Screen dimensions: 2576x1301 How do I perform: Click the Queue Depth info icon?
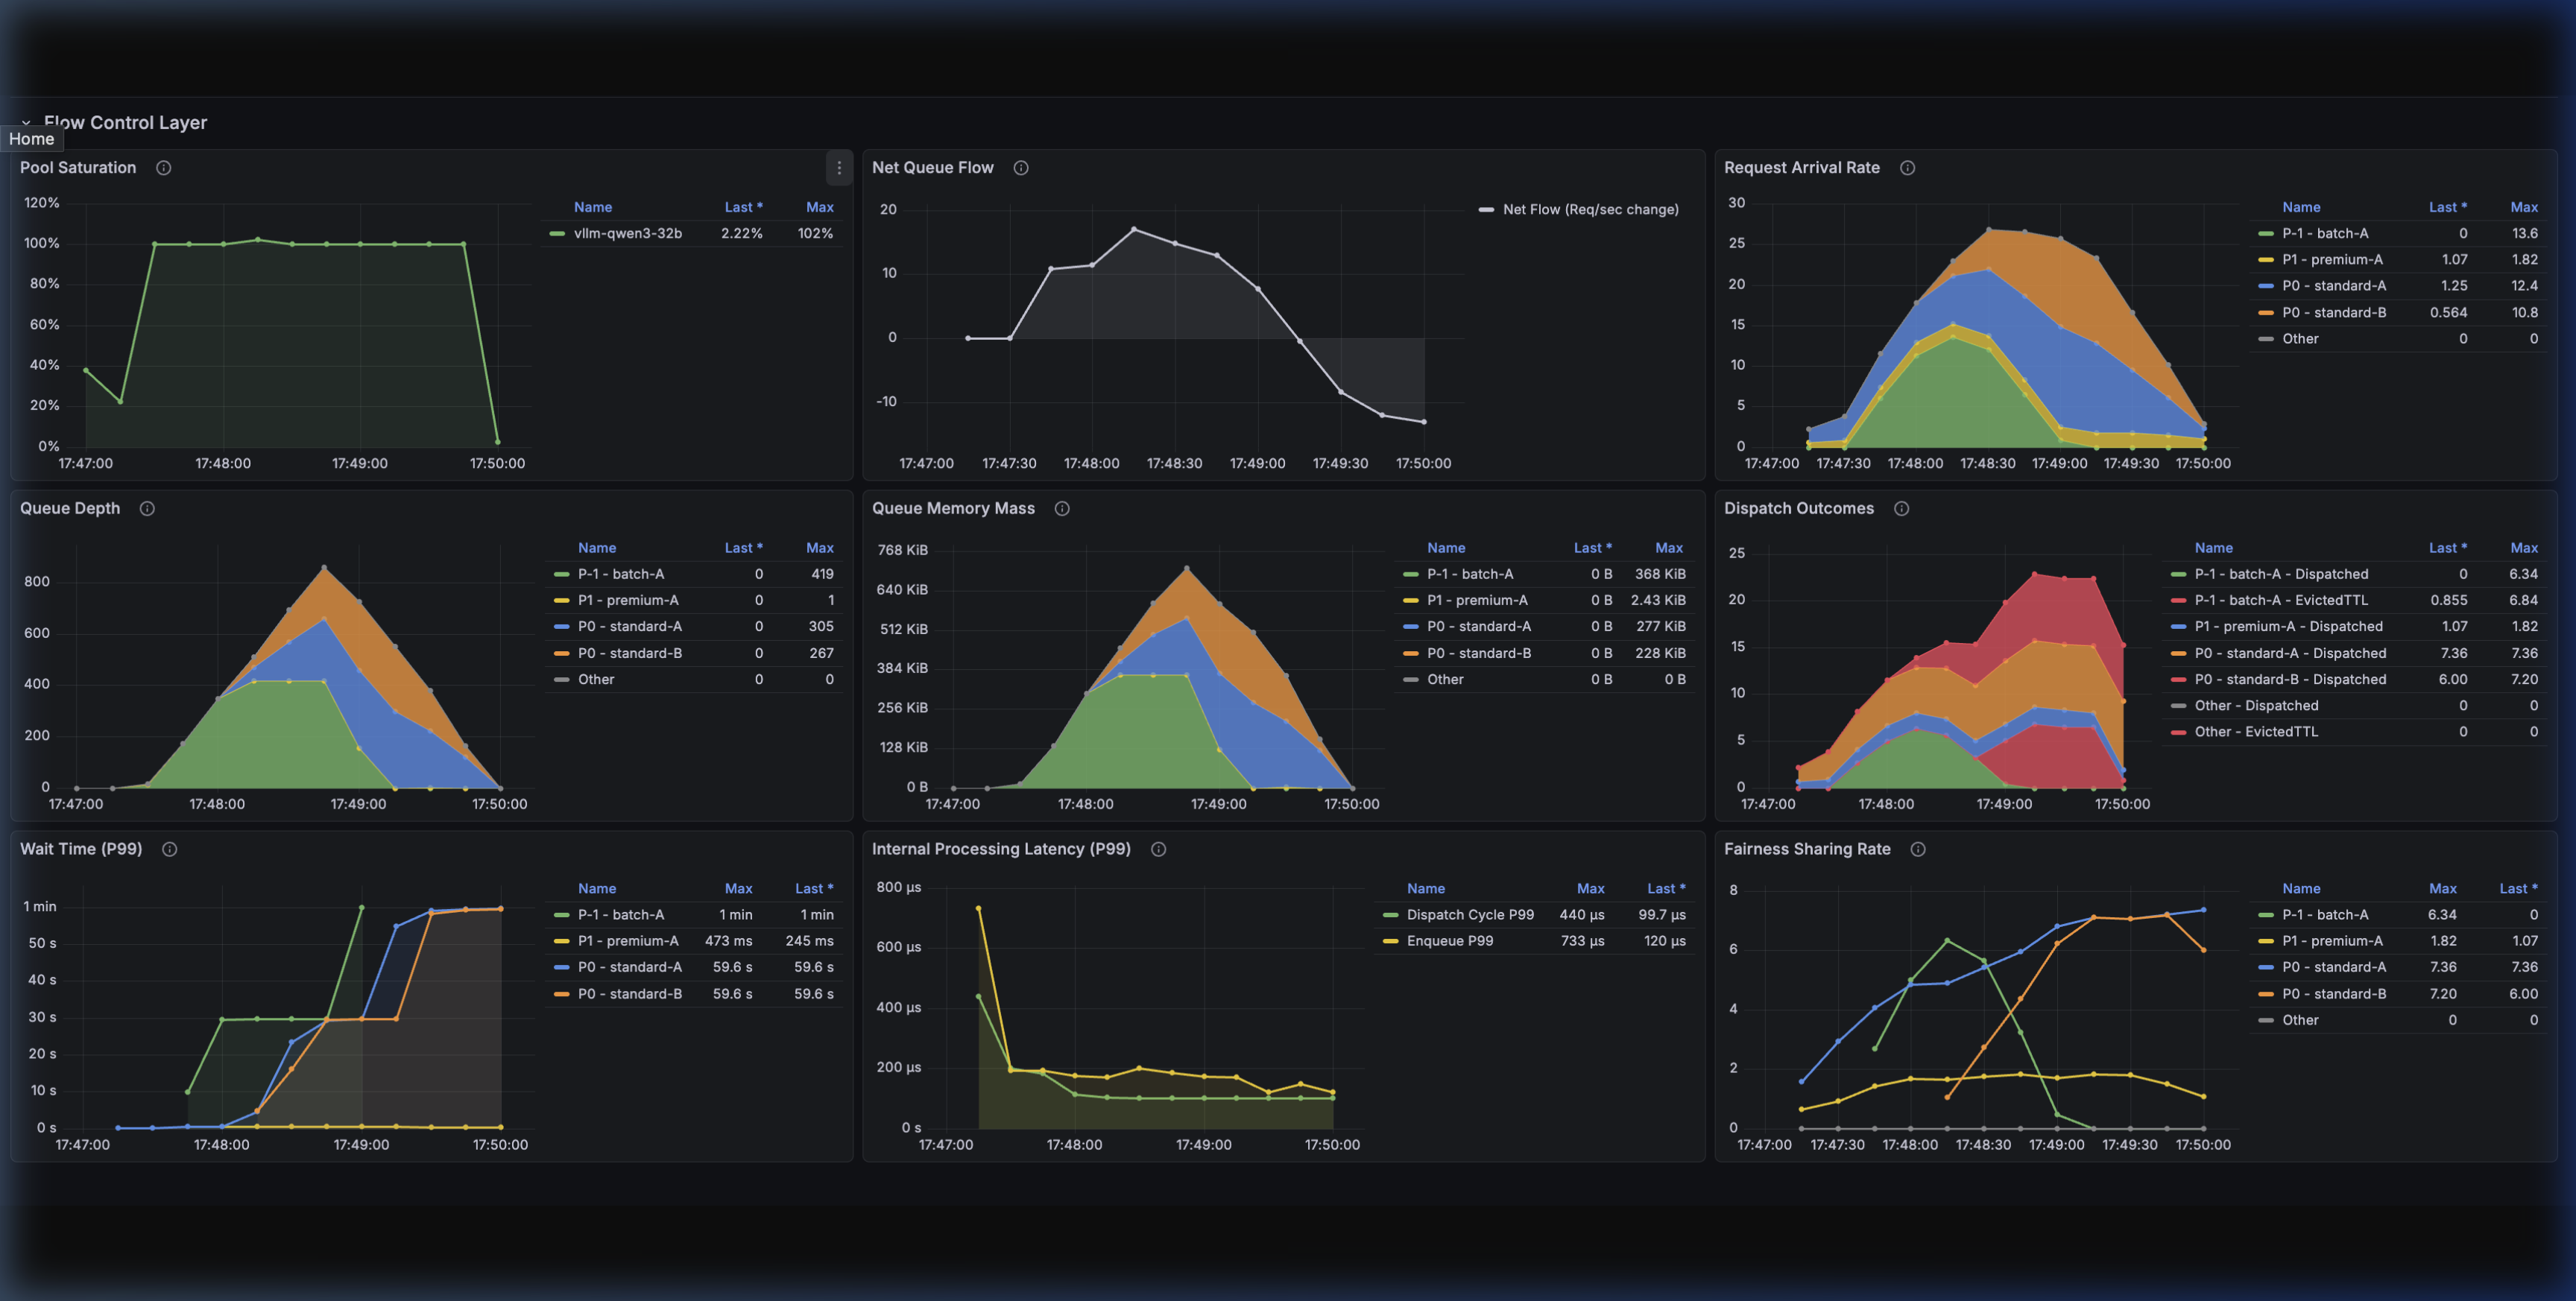point(146,508)
